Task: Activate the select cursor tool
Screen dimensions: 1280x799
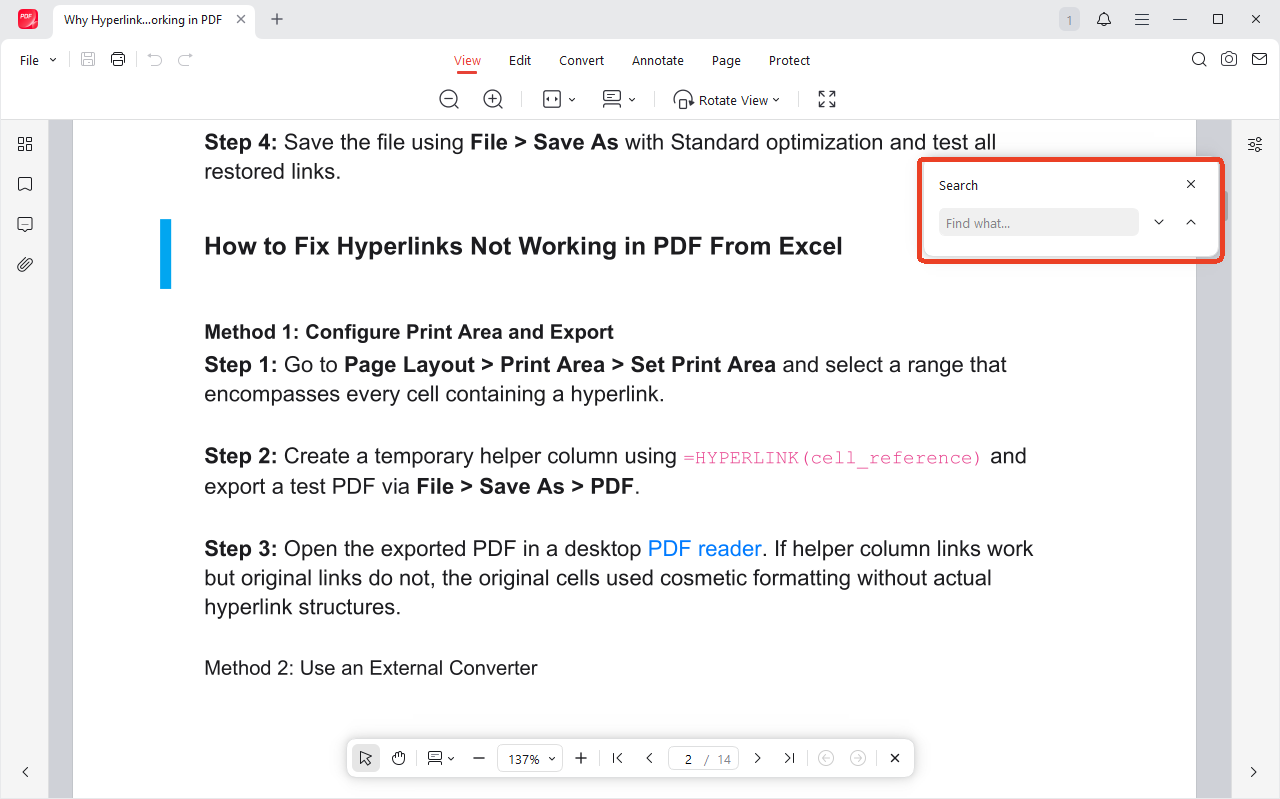Action: tap(366, 758)
